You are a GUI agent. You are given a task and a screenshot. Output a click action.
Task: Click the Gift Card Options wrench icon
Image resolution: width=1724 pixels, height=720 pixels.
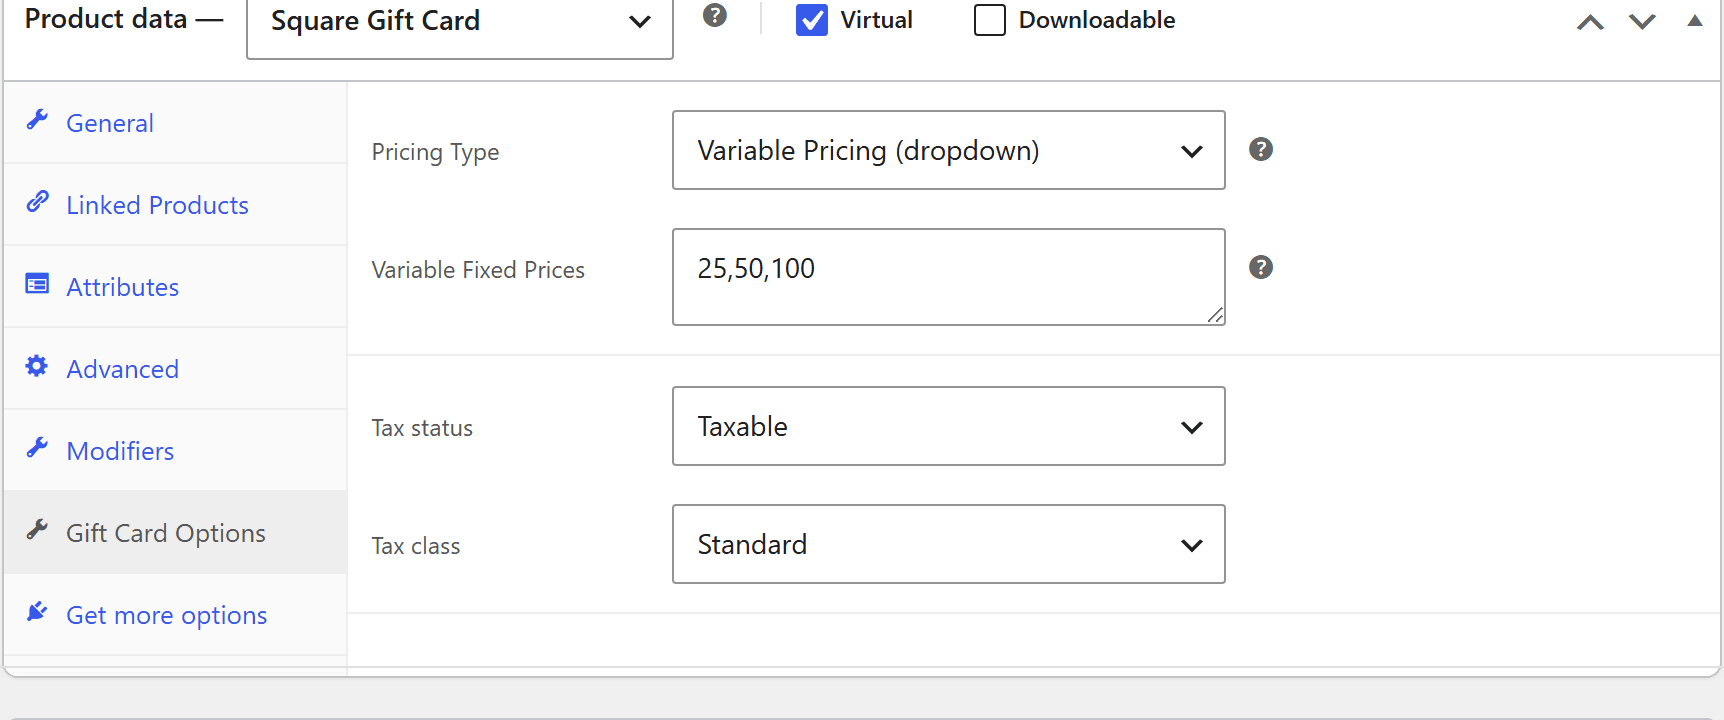pyautogui.click(x=37, y=530)
